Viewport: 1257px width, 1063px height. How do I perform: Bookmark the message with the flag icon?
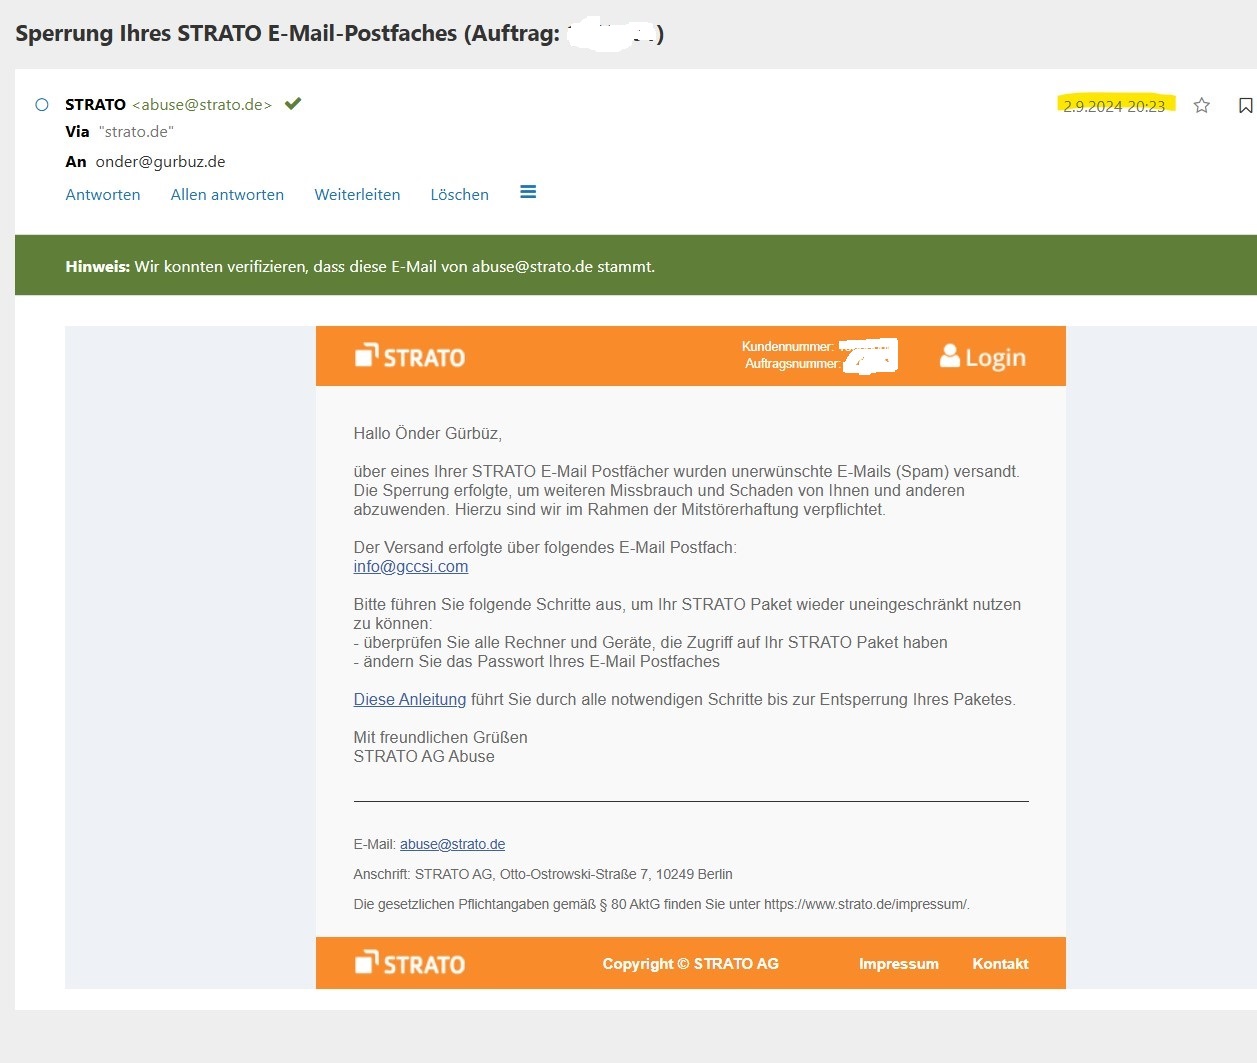[x=1245, y=105]
